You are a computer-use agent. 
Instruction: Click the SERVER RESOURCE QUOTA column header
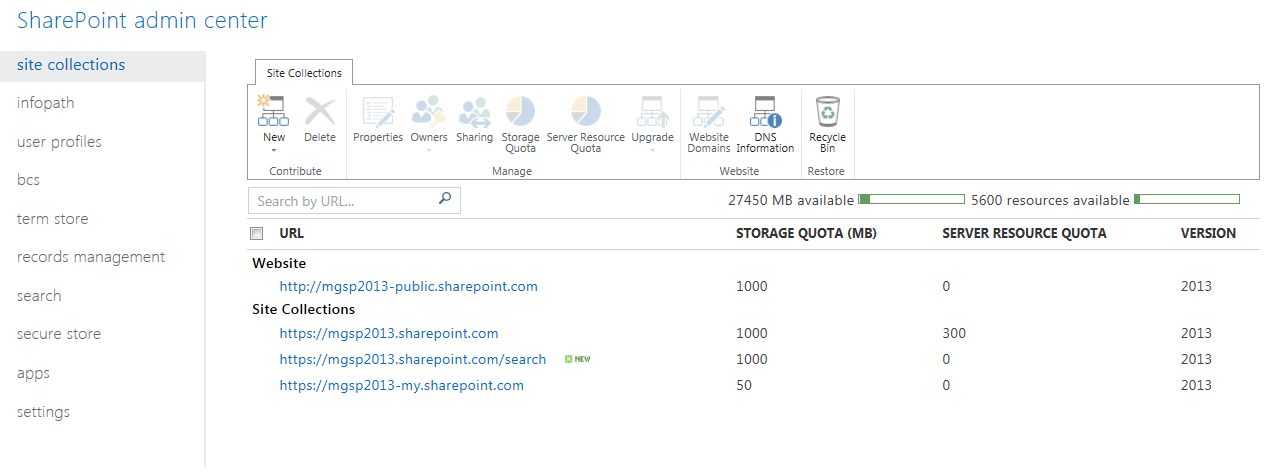pos(1024,233)
